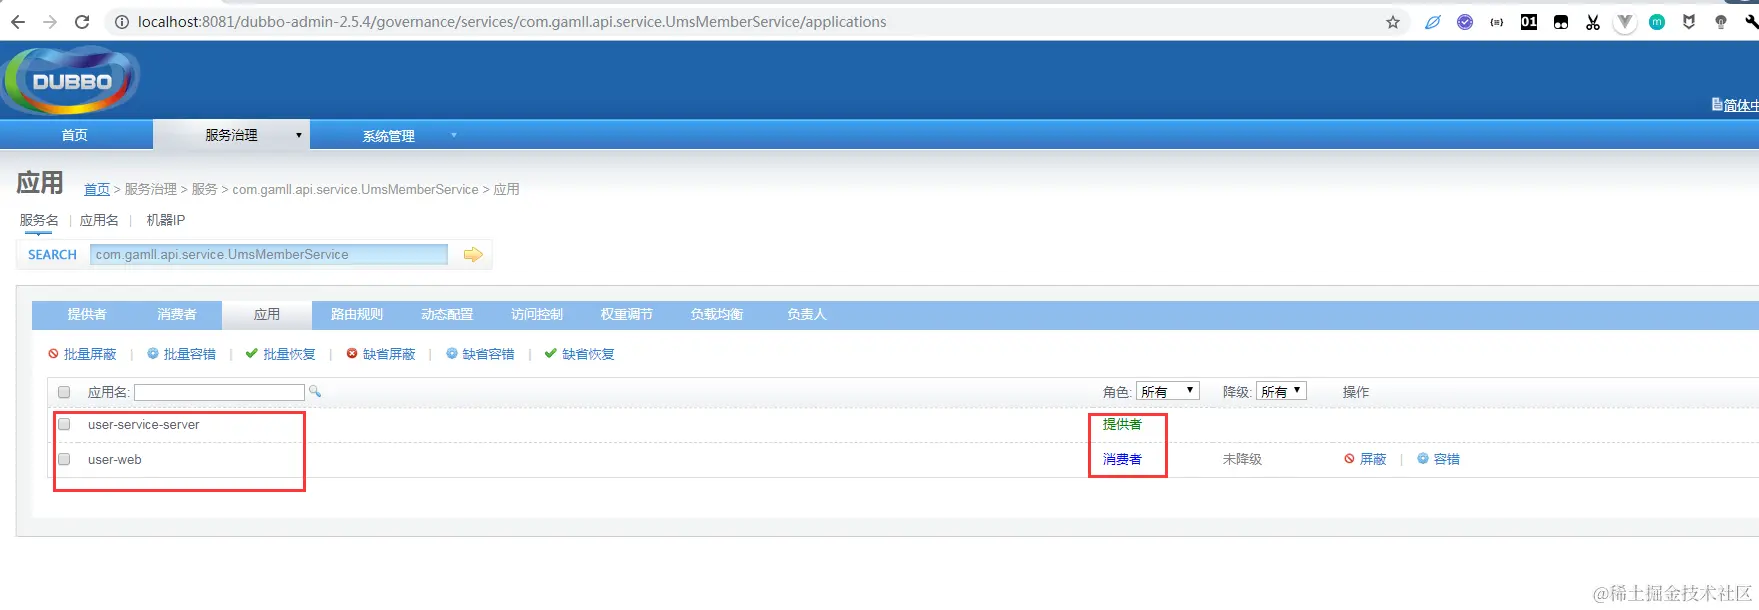This screenshot has width=1759, height=610.
Task: Switch to the 负责人 tab
Action: point(807,314)
